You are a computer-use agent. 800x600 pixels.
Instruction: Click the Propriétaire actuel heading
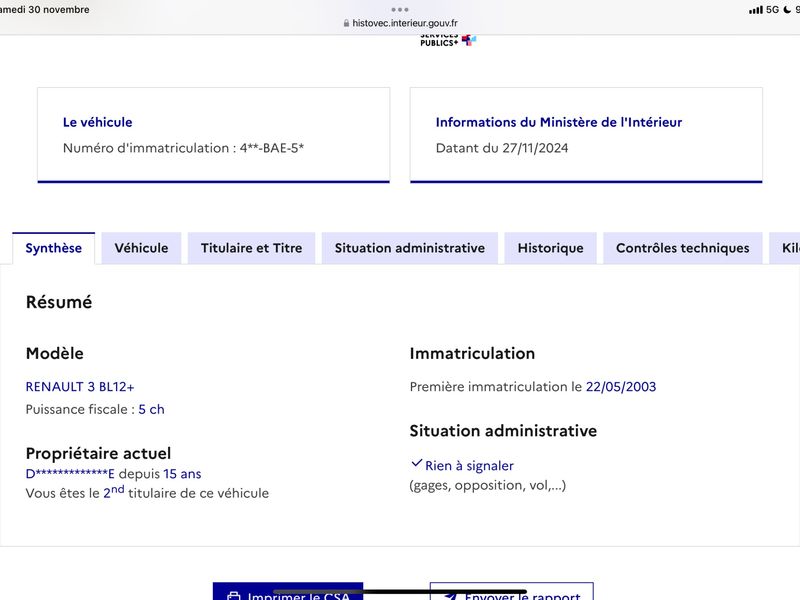coord(98,453)
